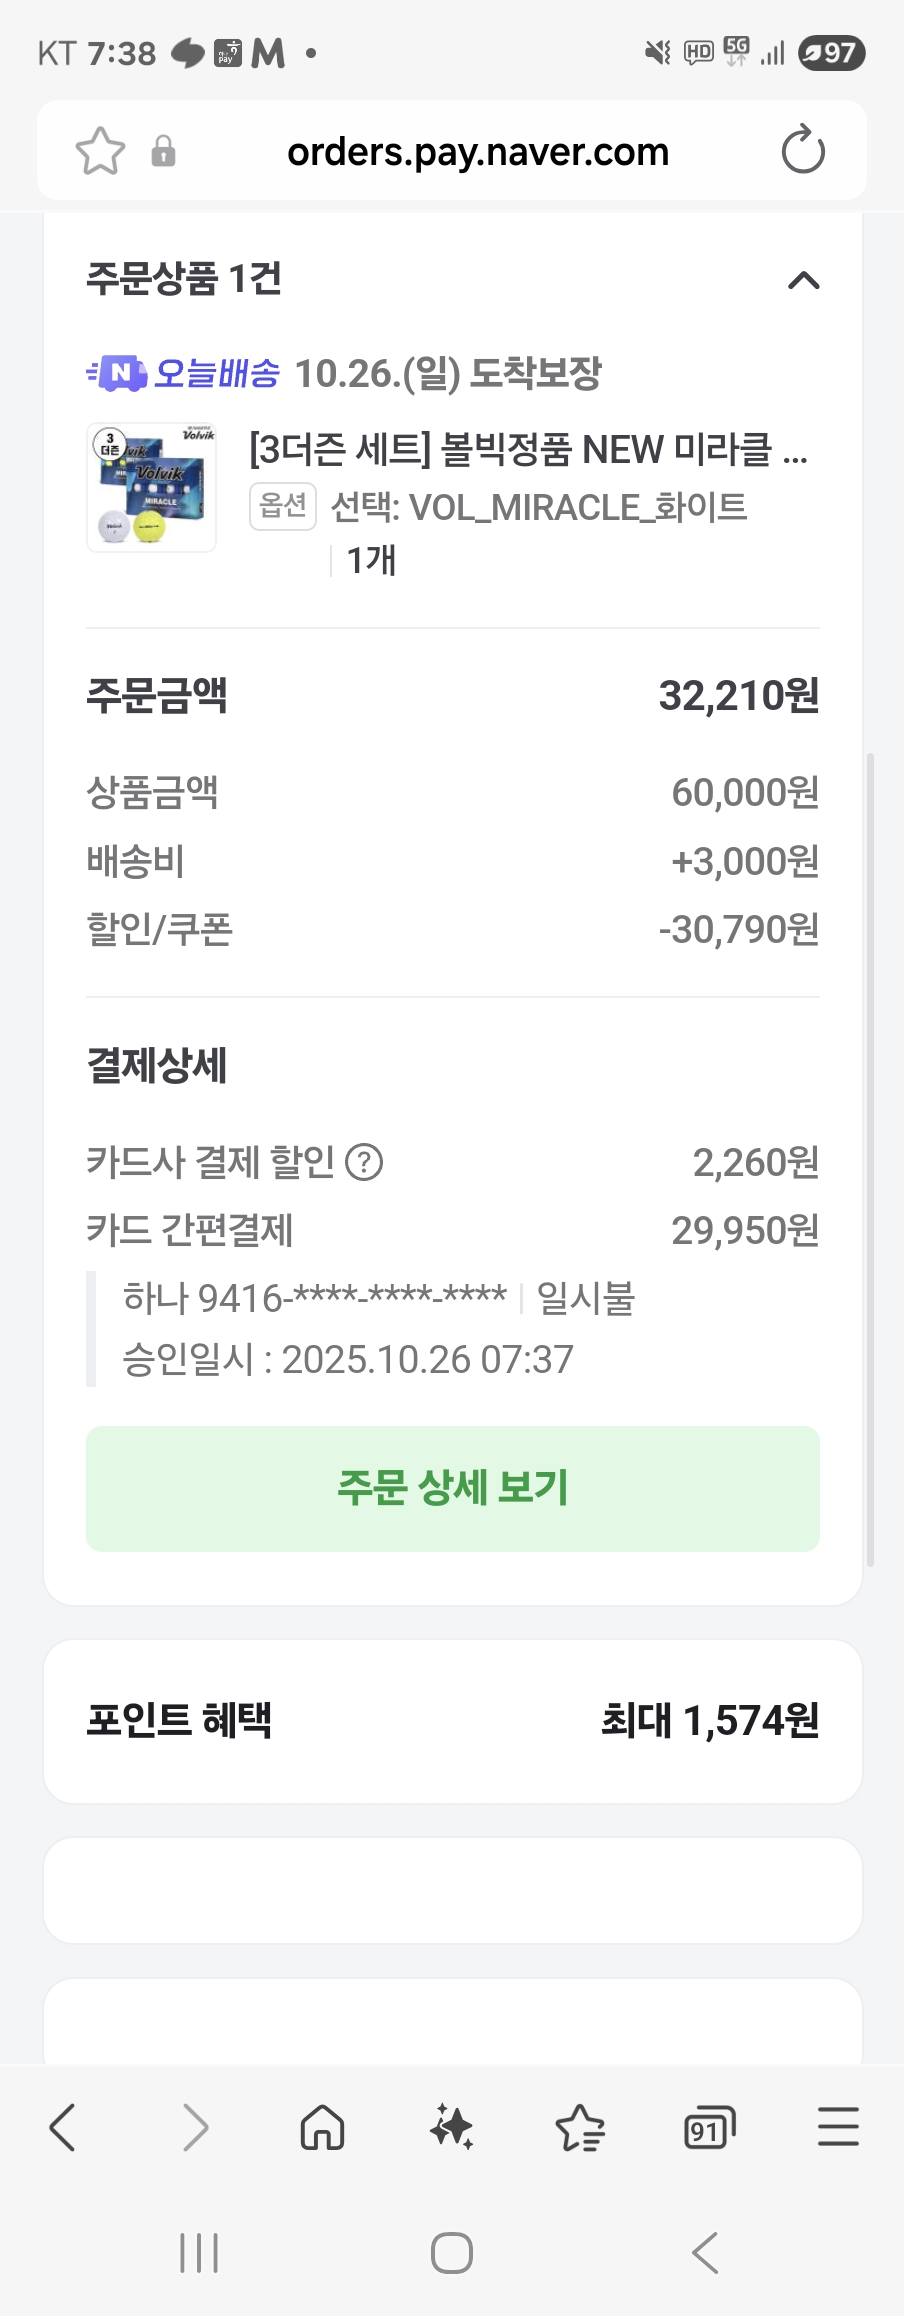904x2316 pixels.
Task: Reload the page with refresh icon
Action: (x=802, y=151)
